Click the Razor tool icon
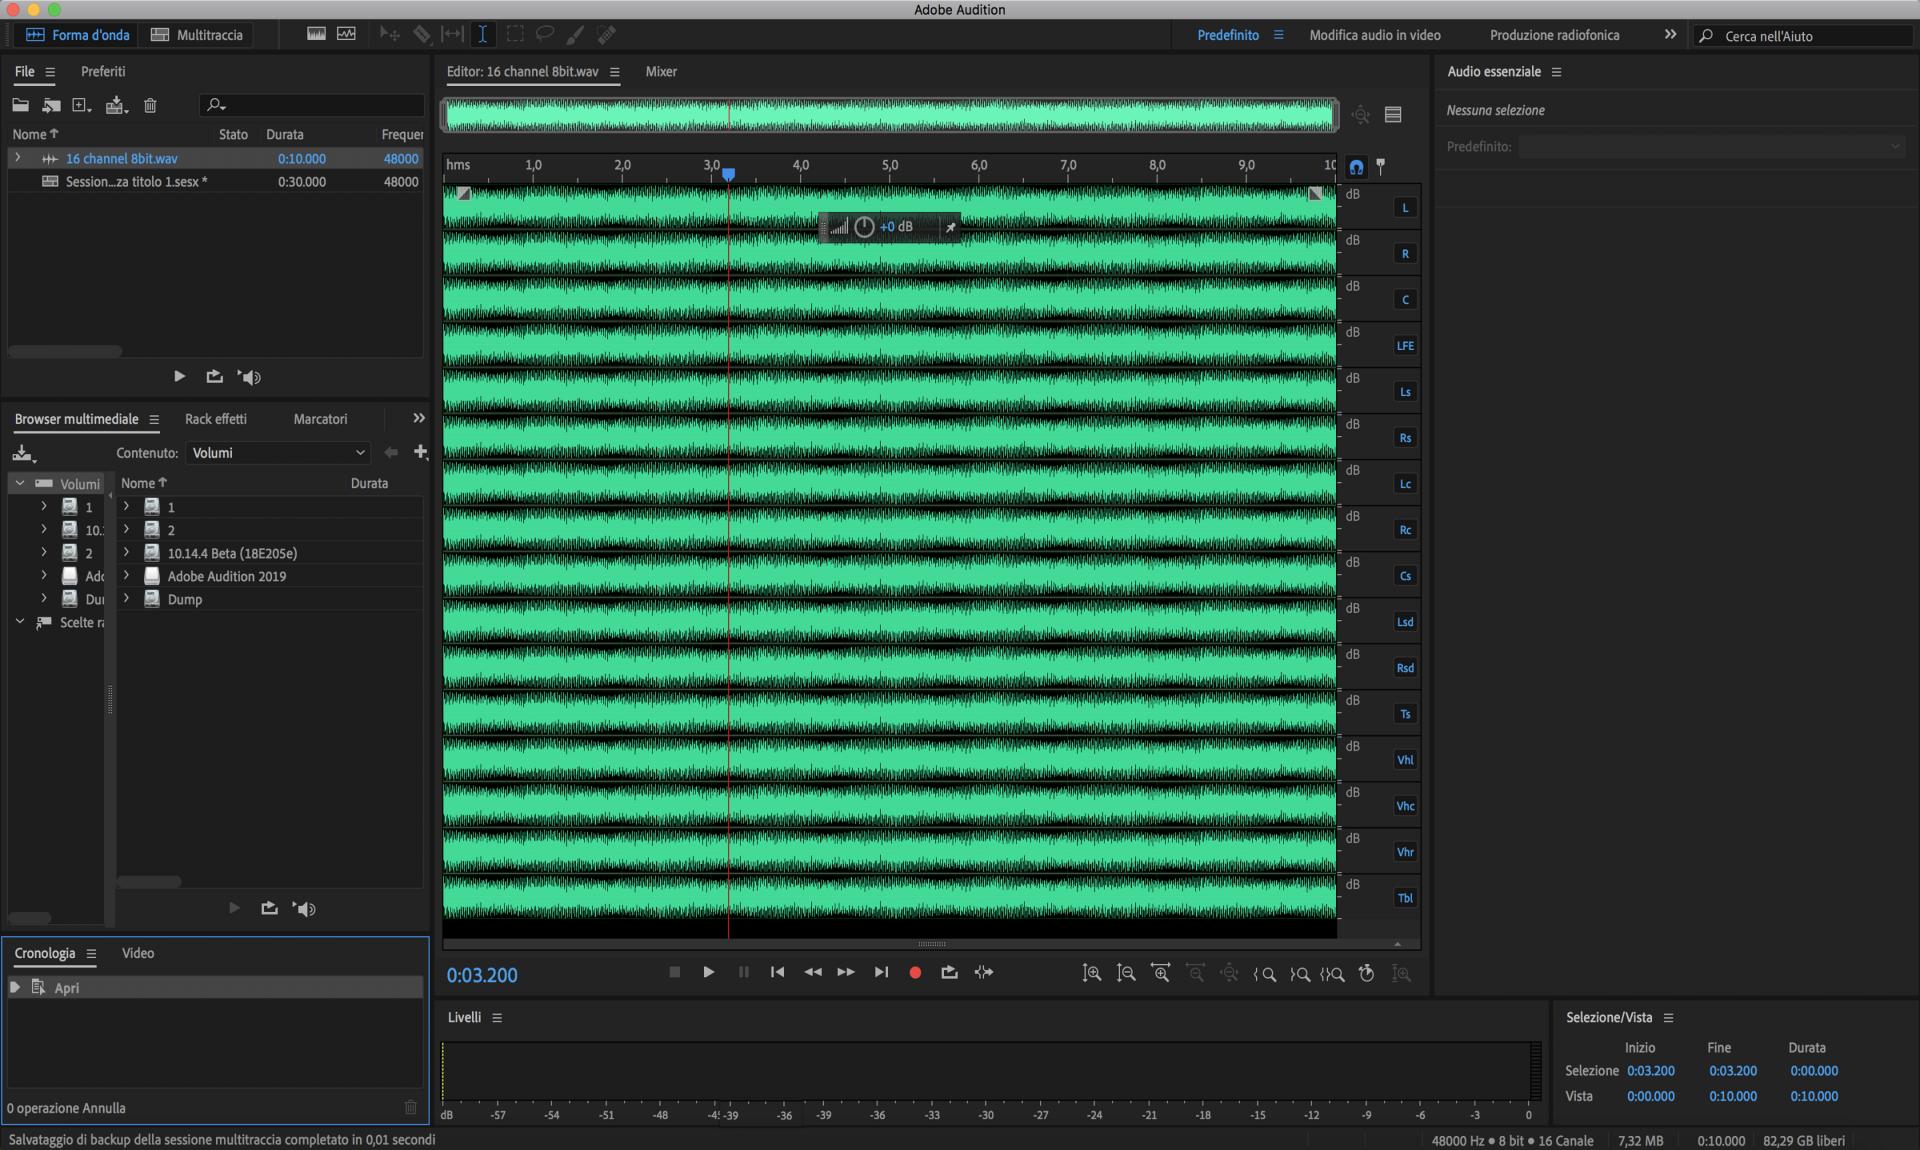1920x1150 pixels. tap(422, 34)
